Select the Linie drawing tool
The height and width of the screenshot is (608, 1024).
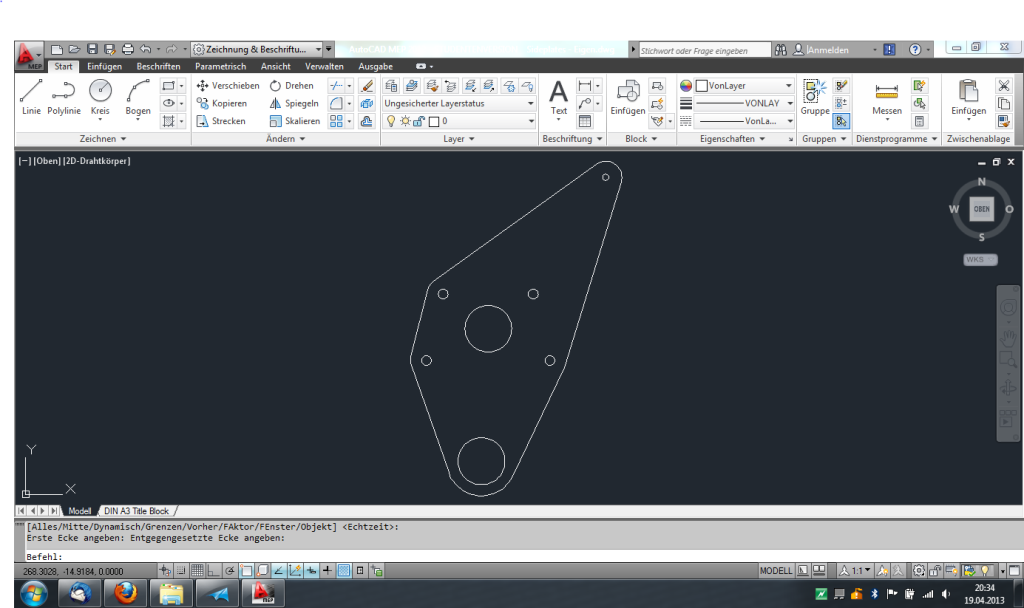coord(31,97)
